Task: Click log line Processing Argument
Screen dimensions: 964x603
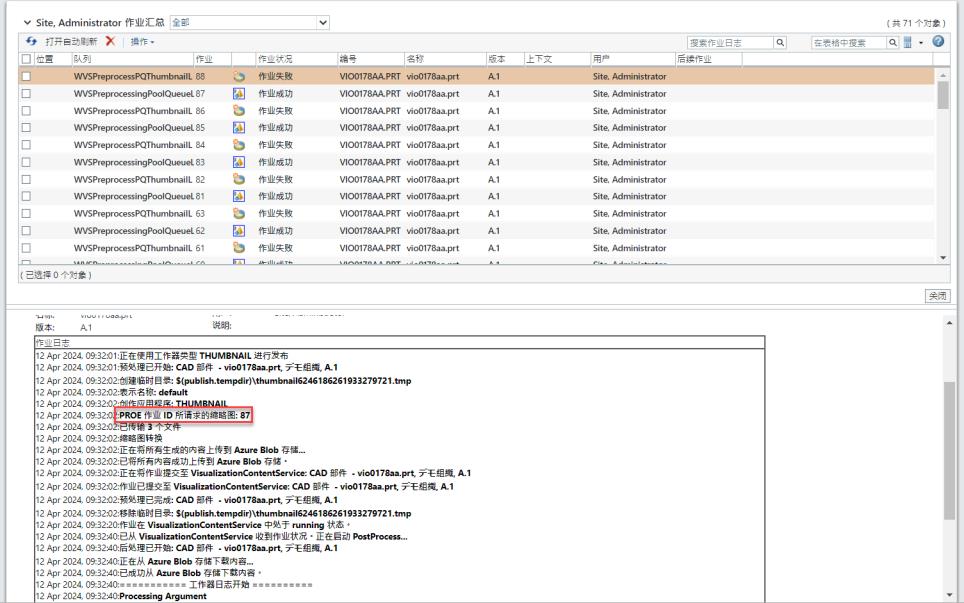Action: point(163,596)
